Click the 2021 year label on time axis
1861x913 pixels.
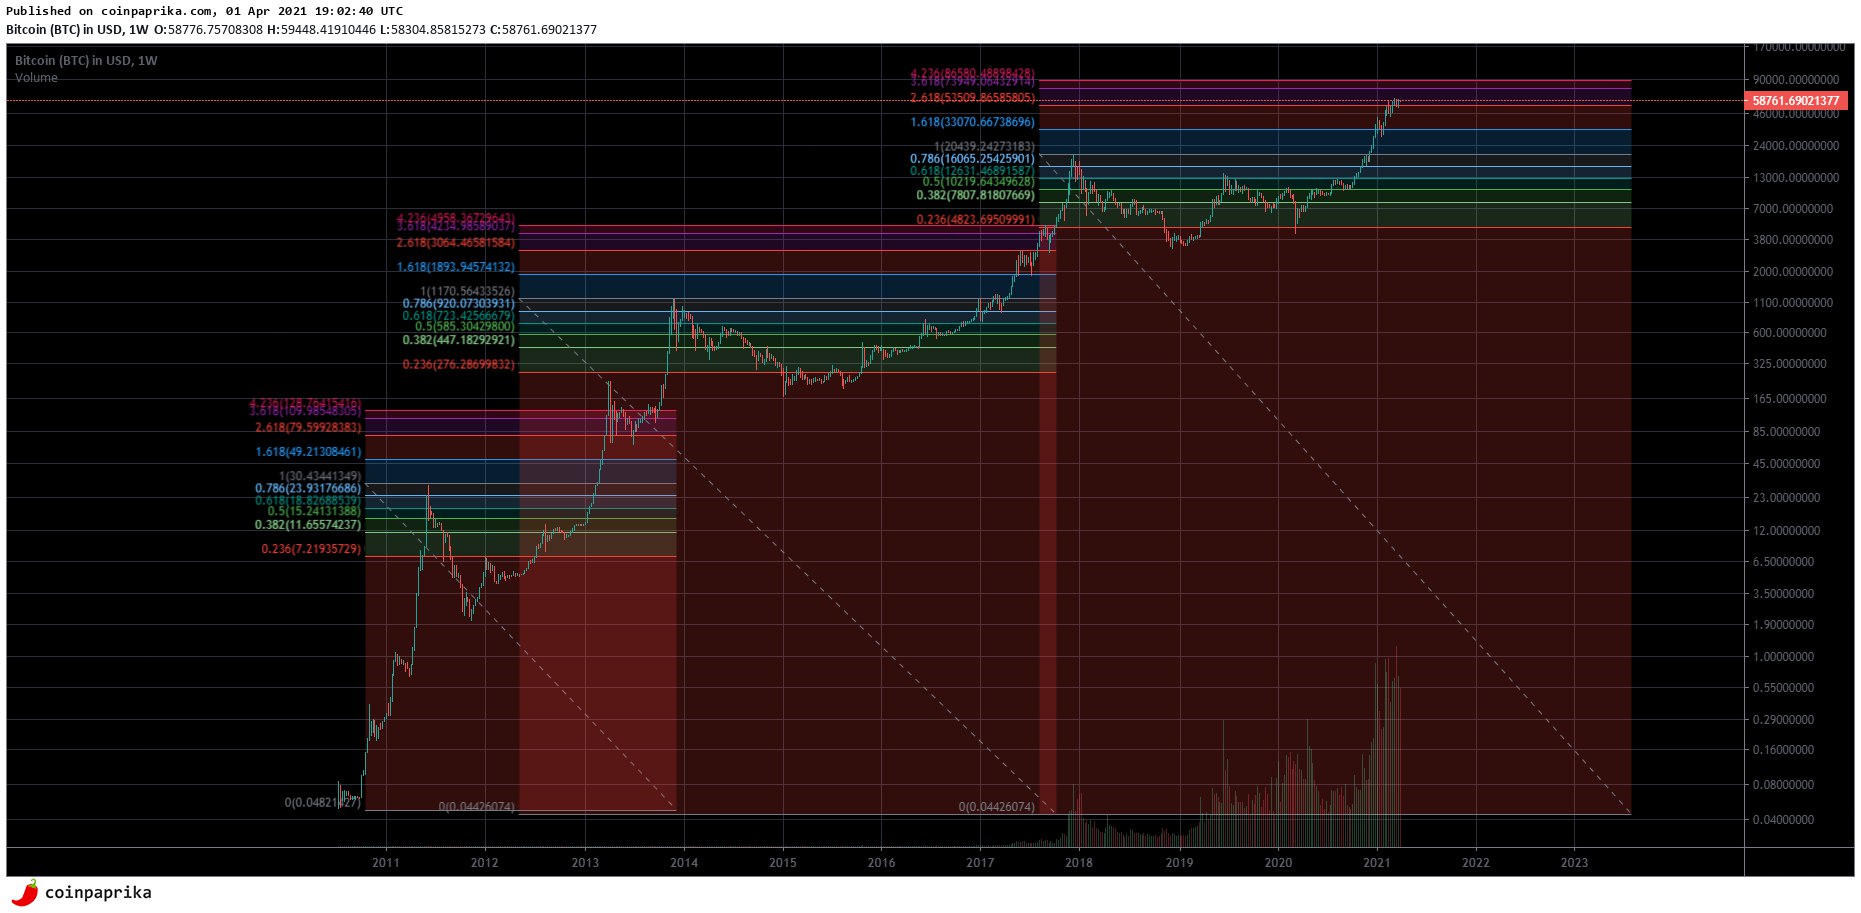click(x=1377, y=863)
